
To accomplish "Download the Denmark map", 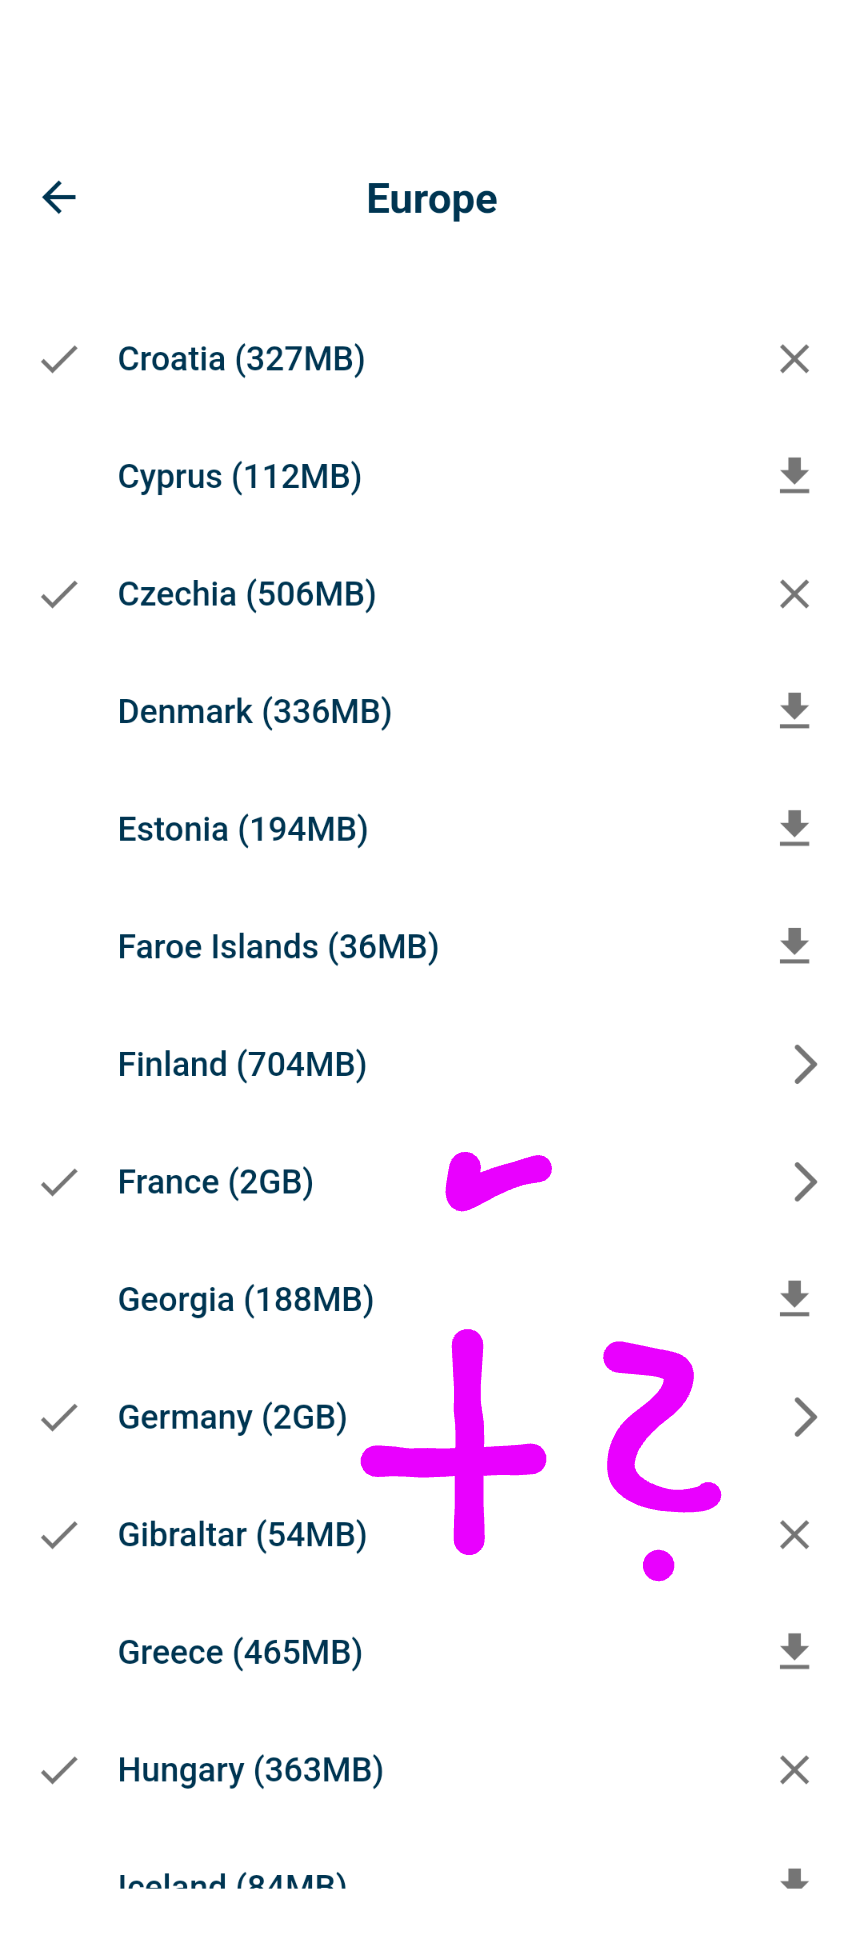I will coord(794,711).
